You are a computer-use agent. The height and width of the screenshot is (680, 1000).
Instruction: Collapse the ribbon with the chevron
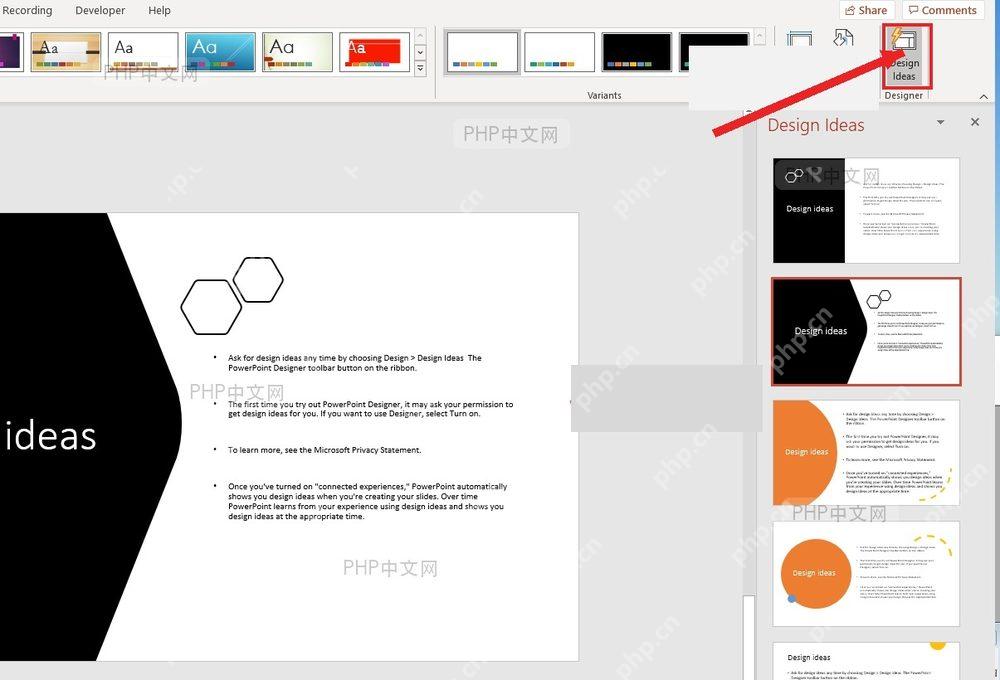click(x=983, y=96)
